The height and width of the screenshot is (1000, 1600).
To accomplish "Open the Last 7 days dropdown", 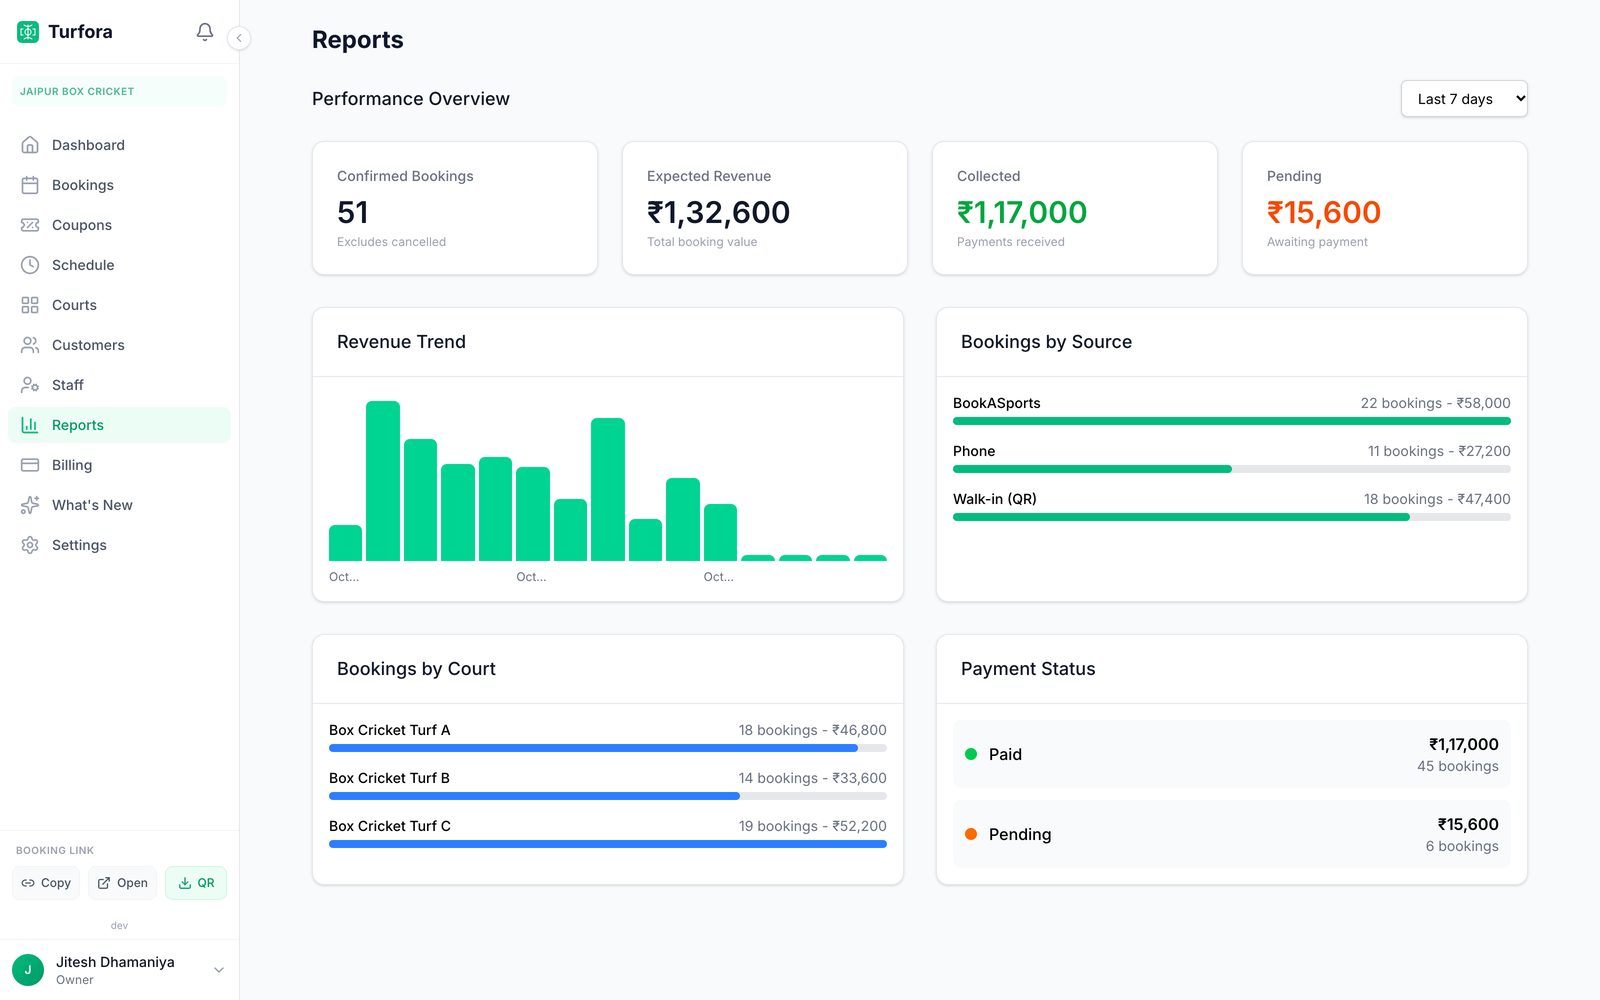I will [x=1464, y=99].
